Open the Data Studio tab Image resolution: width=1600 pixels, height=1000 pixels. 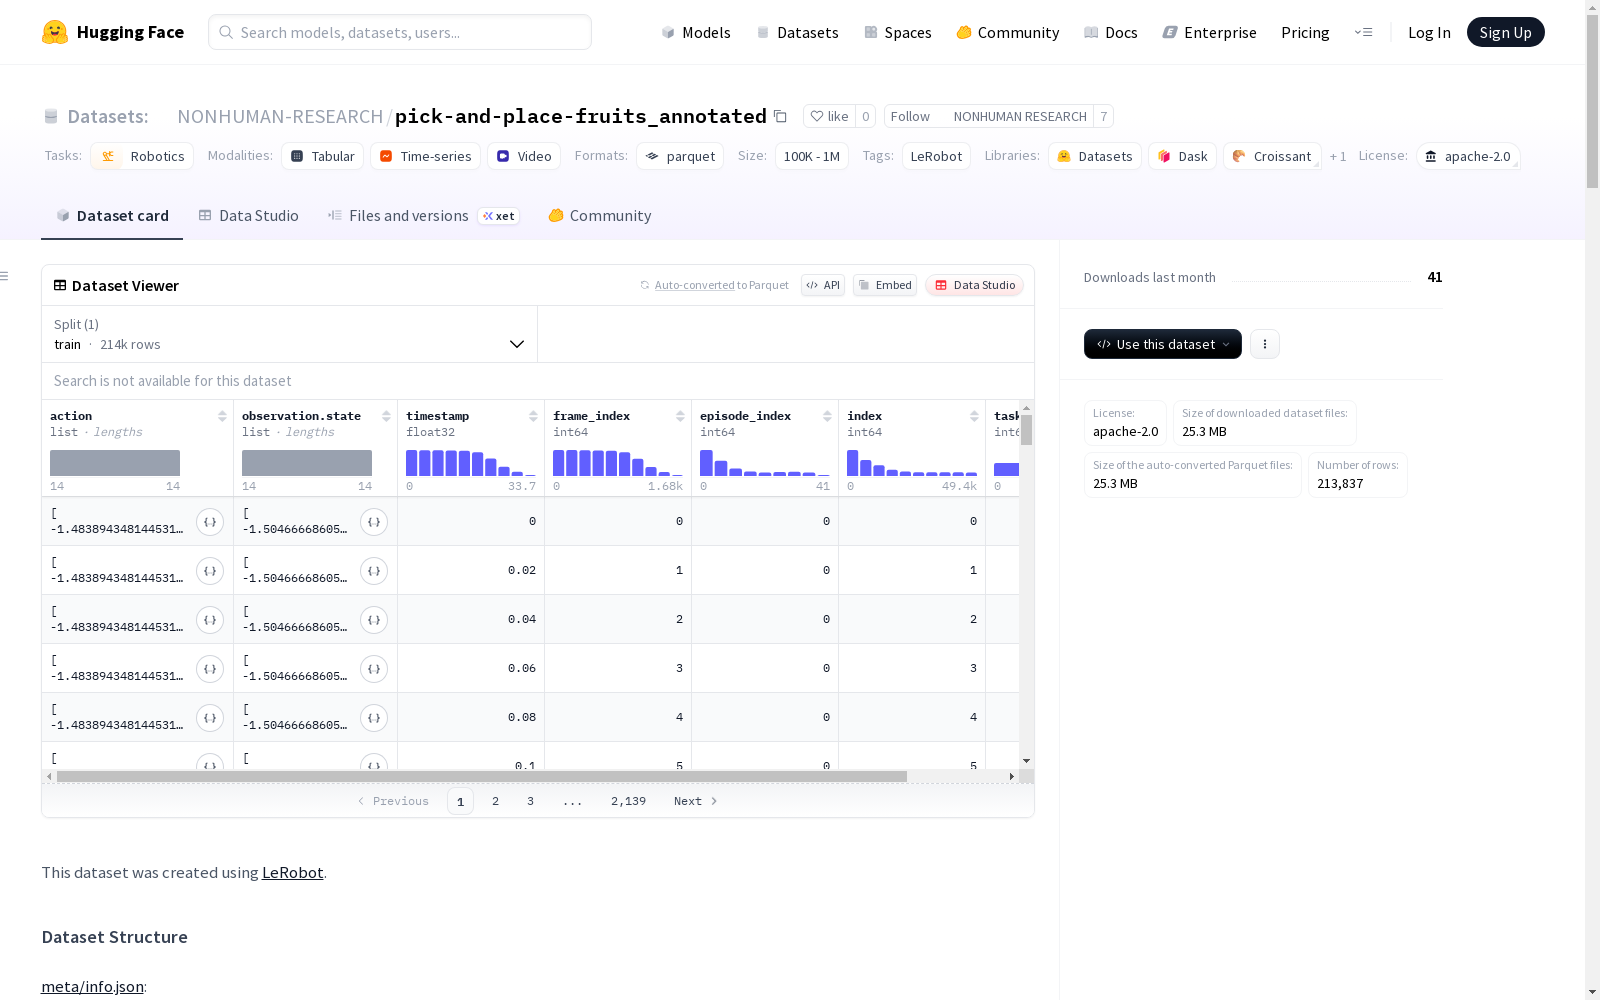tap(248, 216)
